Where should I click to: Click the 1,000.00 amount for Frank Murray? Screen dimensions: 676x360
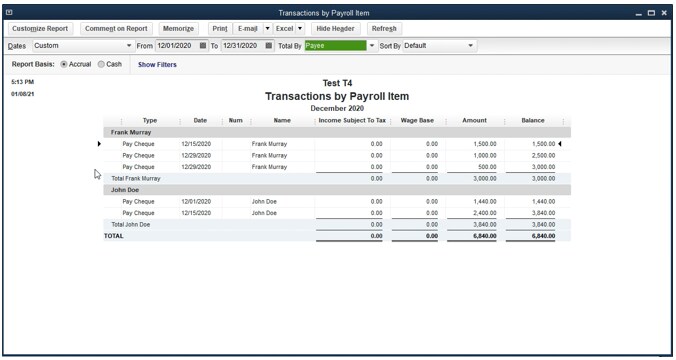tap(484, 156)
